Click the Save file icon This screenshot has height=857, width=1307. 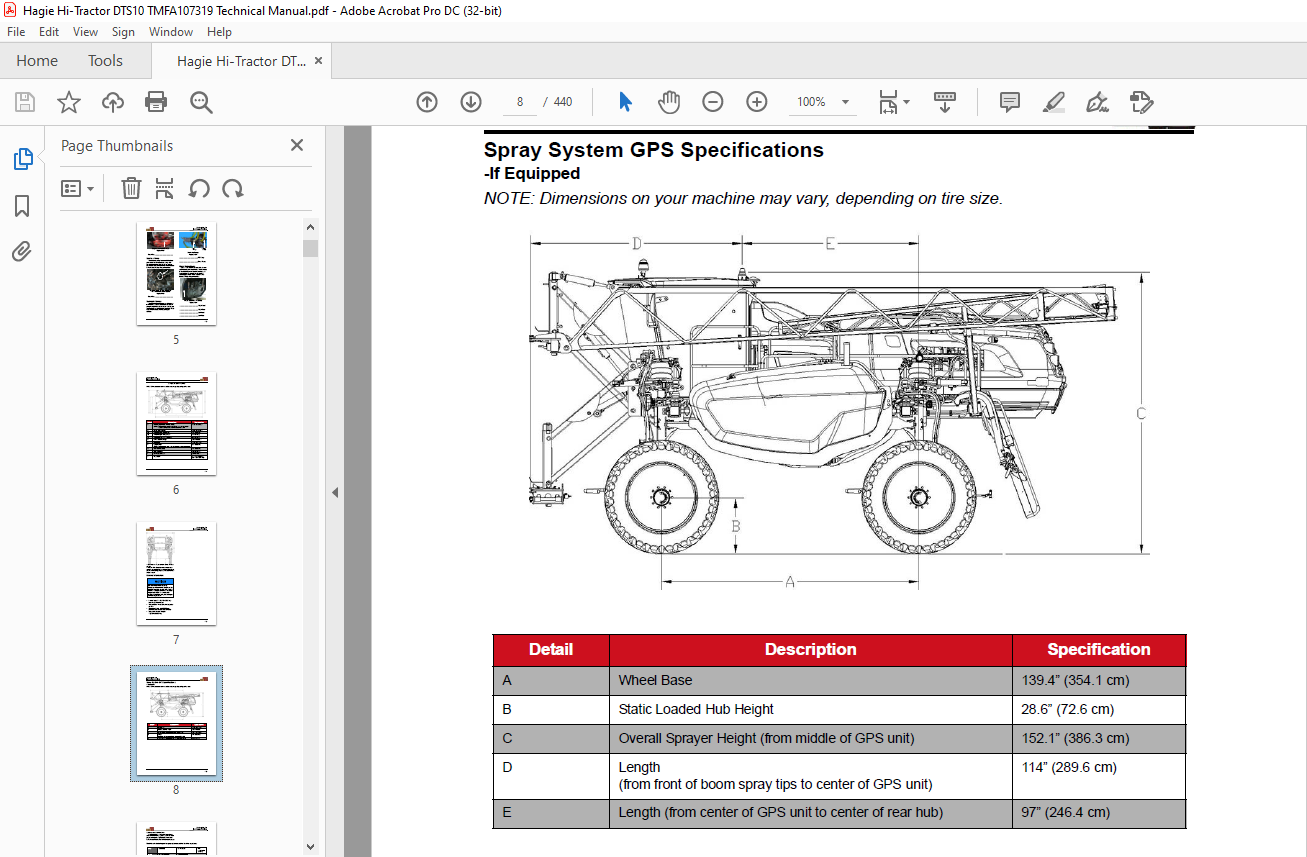pos(25,102)
